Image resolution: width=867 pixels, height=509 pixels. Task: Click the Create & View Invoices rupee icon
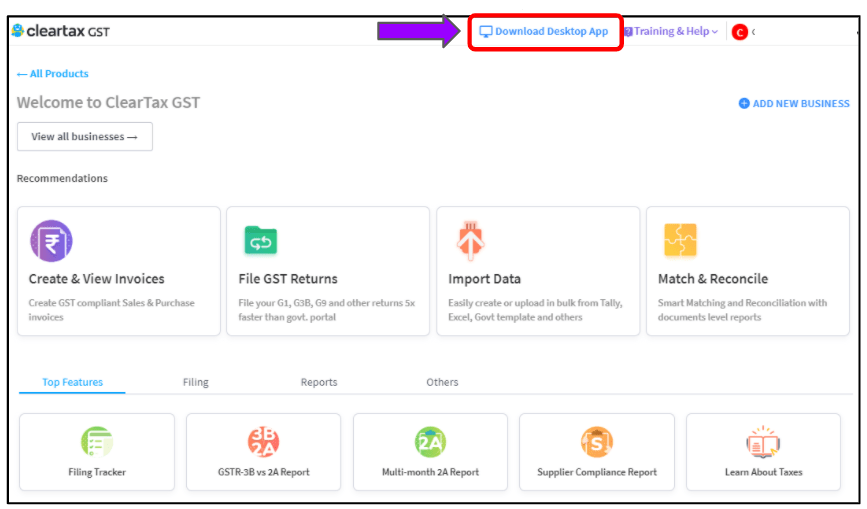click(x=51, y=241)
